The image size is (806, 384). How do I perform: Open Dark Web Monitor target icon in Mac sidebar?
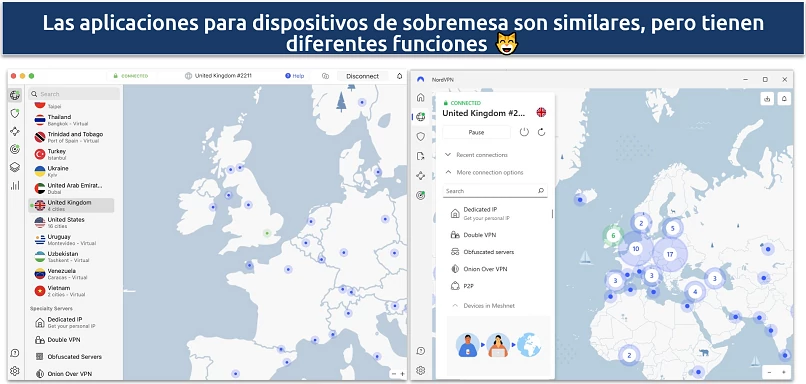(15, 150)
